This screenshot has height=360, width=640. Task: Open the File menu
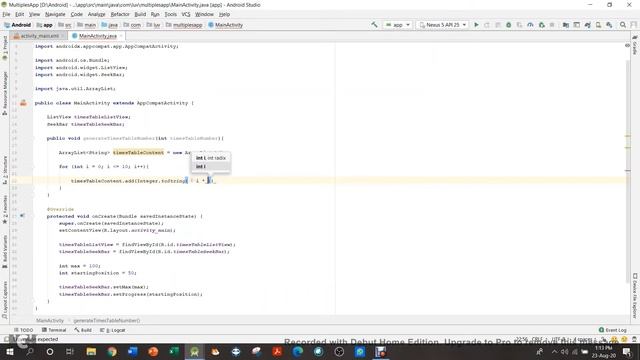[x=6, y=14]
